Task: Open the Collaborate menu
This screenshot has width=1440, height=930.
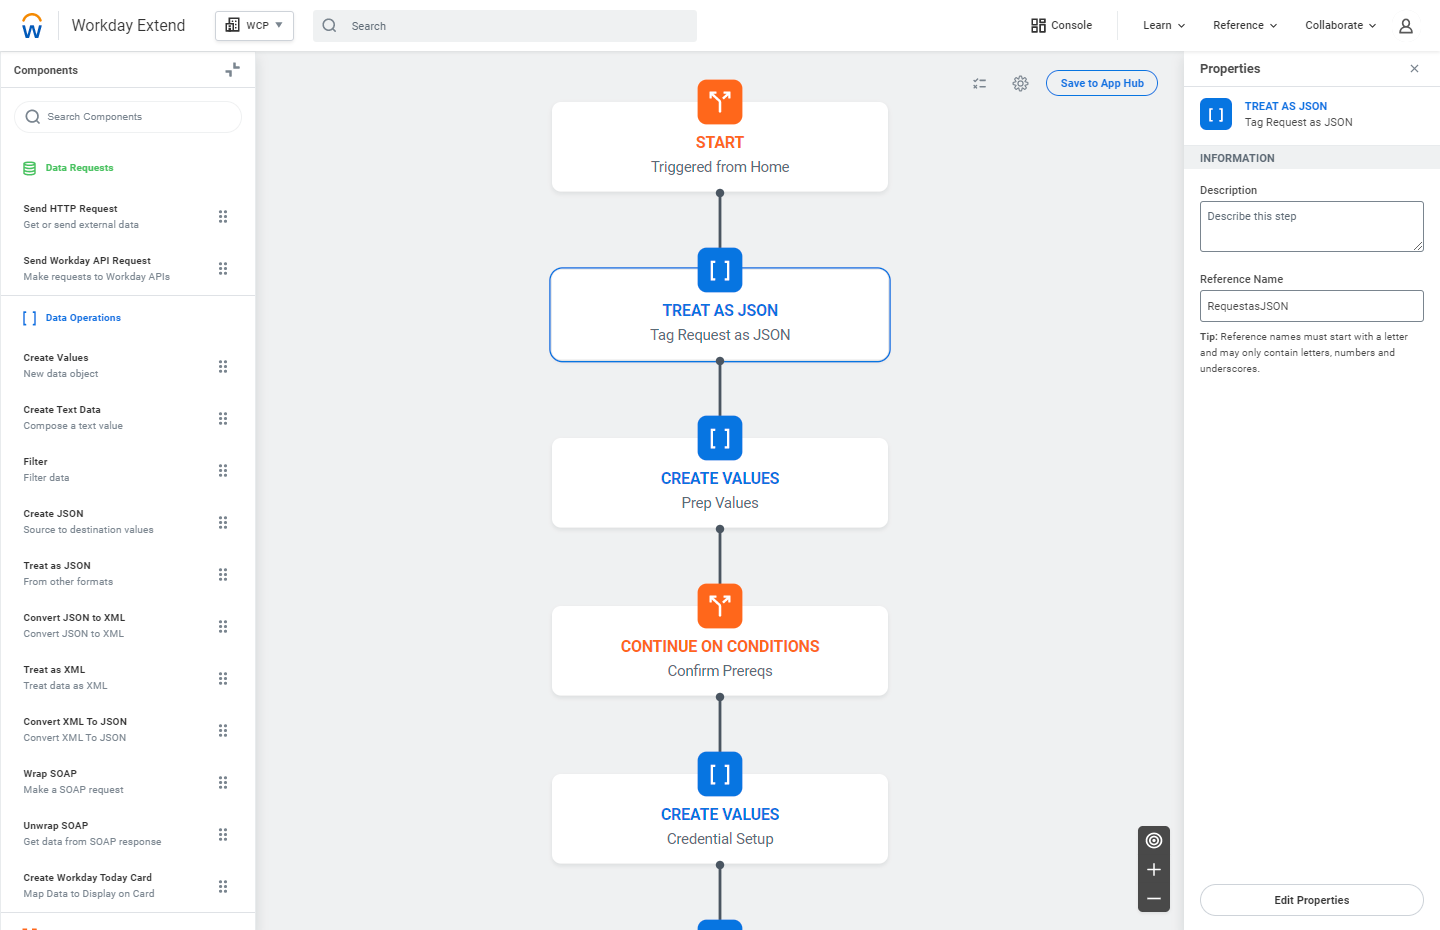Action: coord(1340,26)
